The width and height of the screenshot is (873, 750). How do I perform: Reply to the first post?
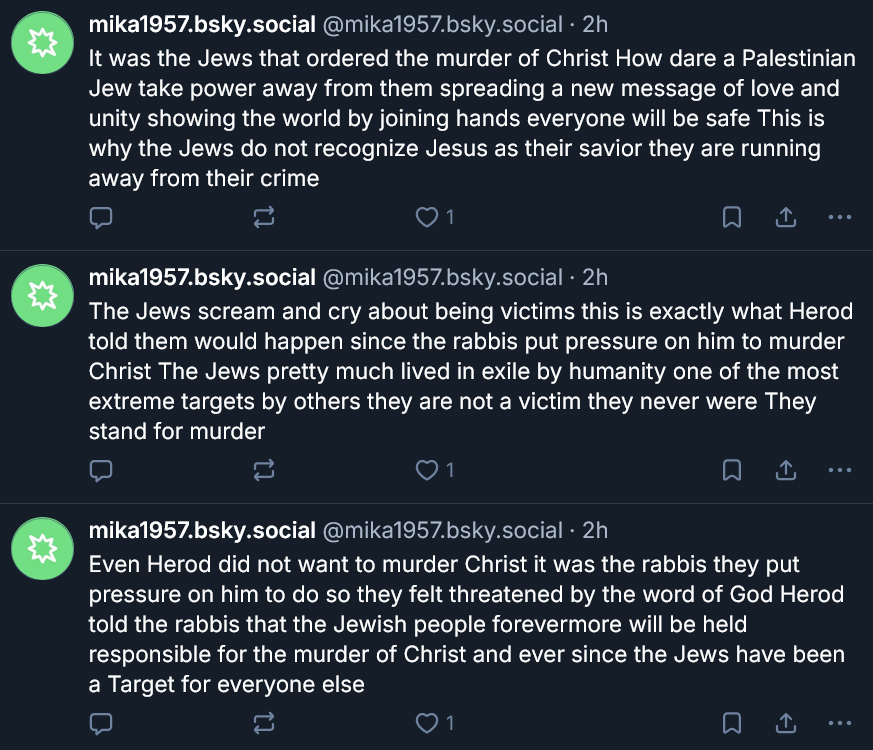pos(101,217)
